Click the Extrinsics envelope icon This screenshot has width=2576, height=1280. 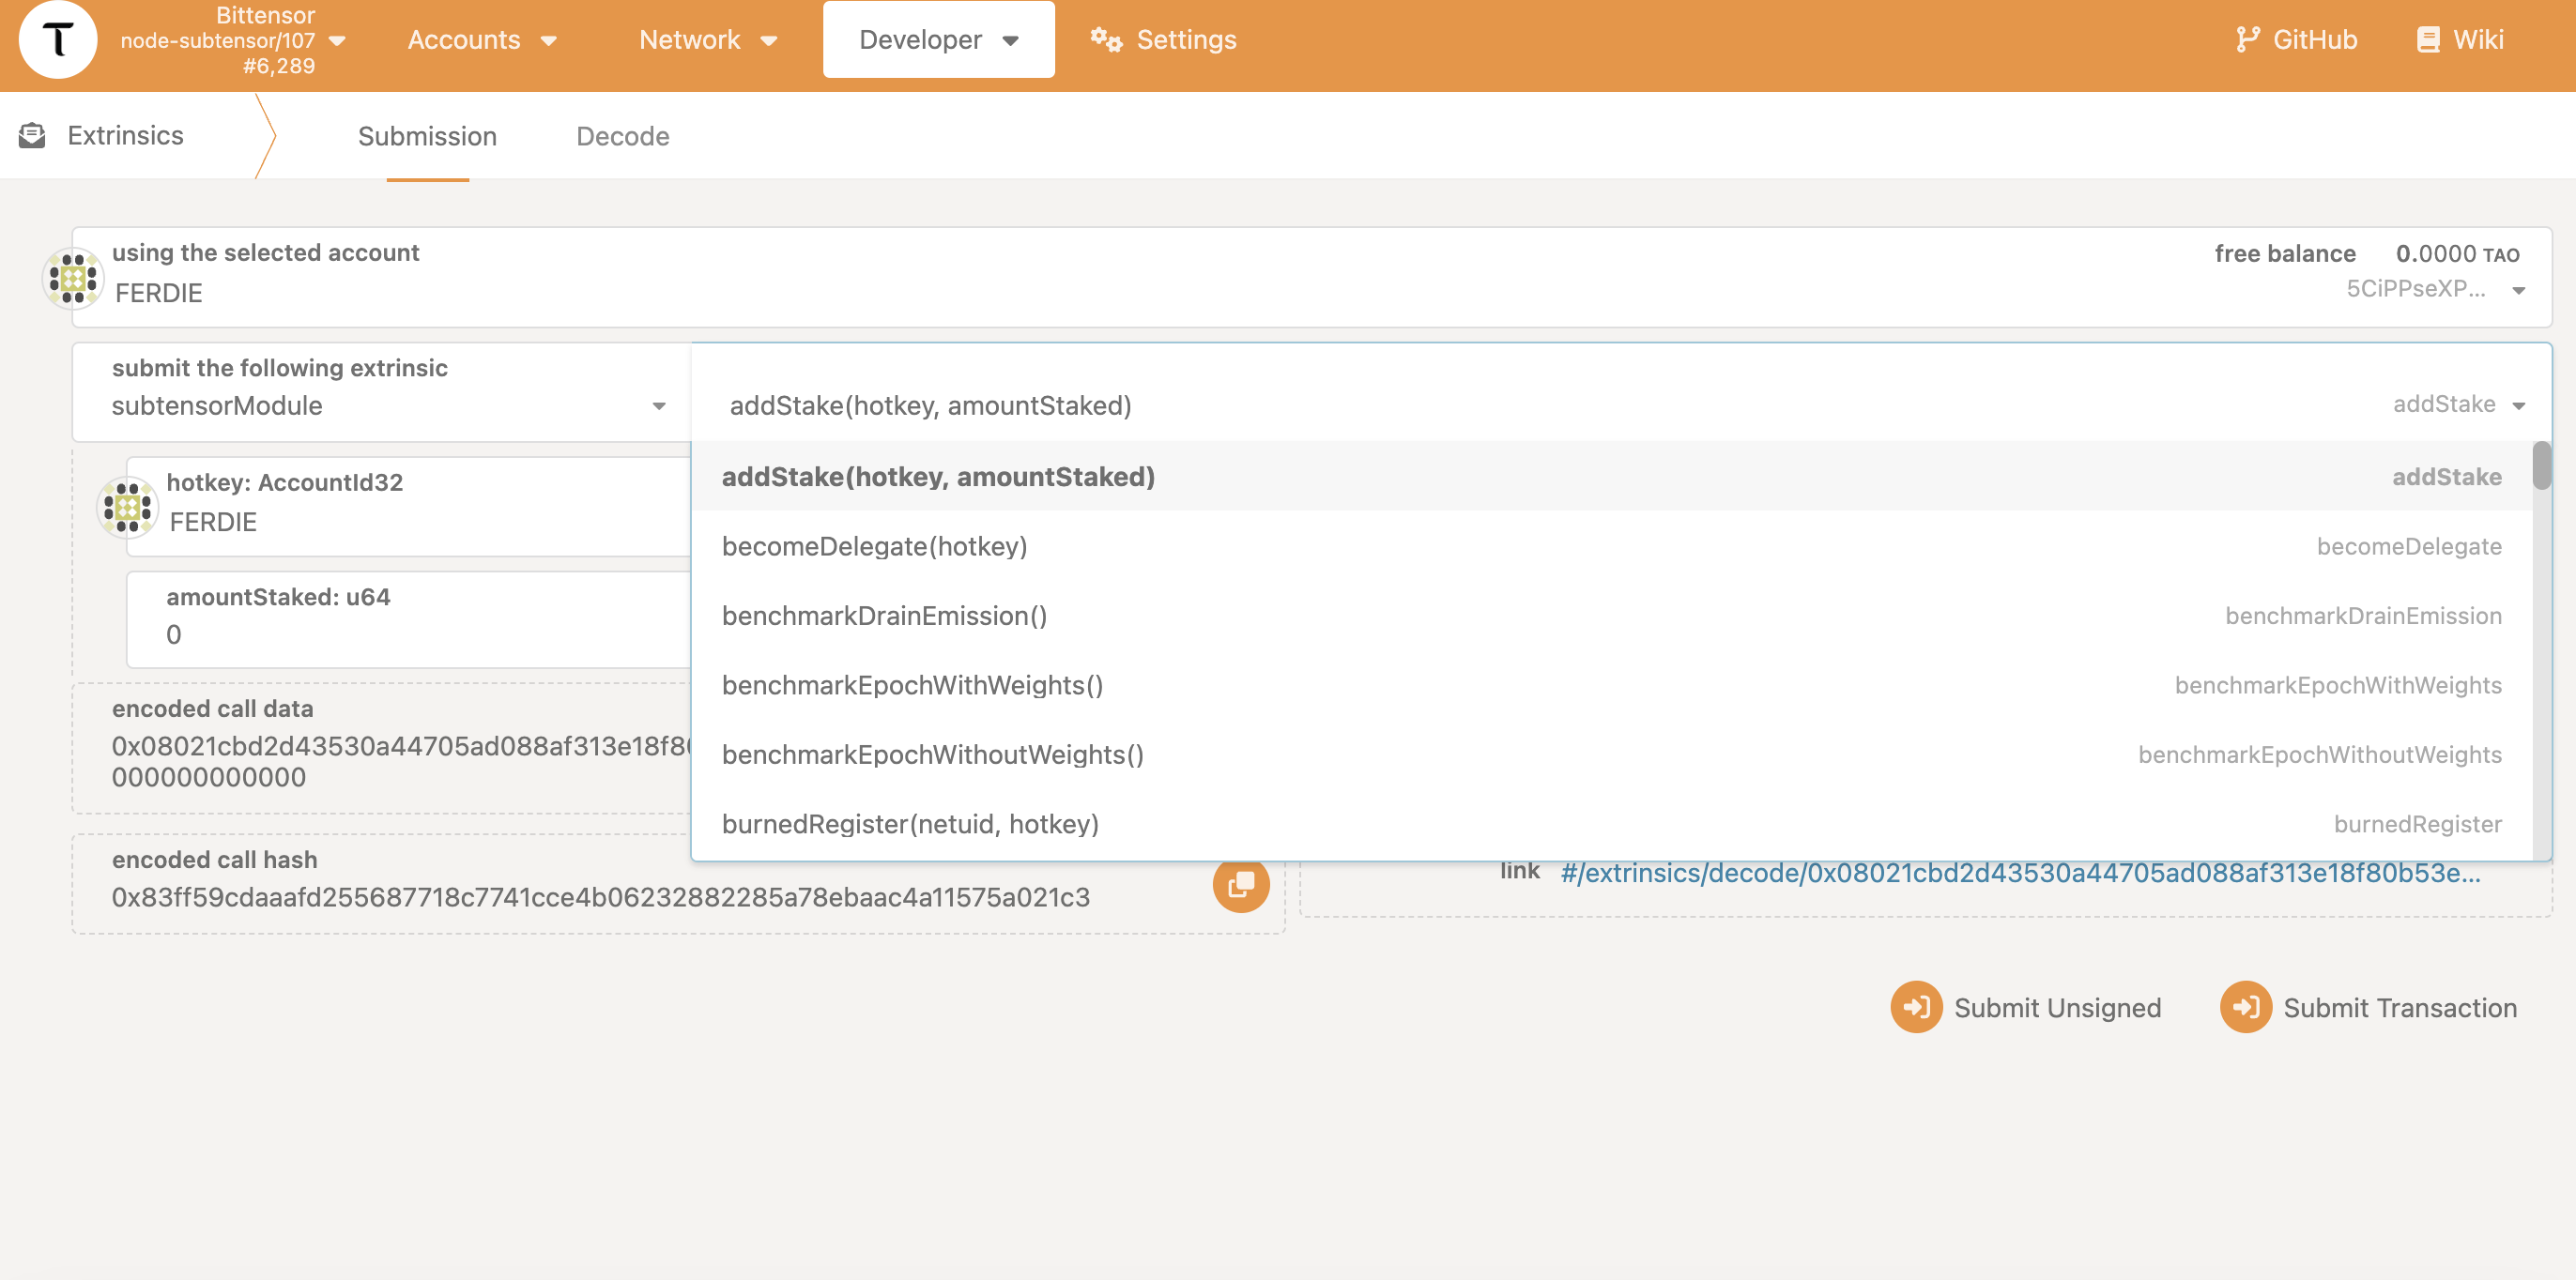point(32,135)
